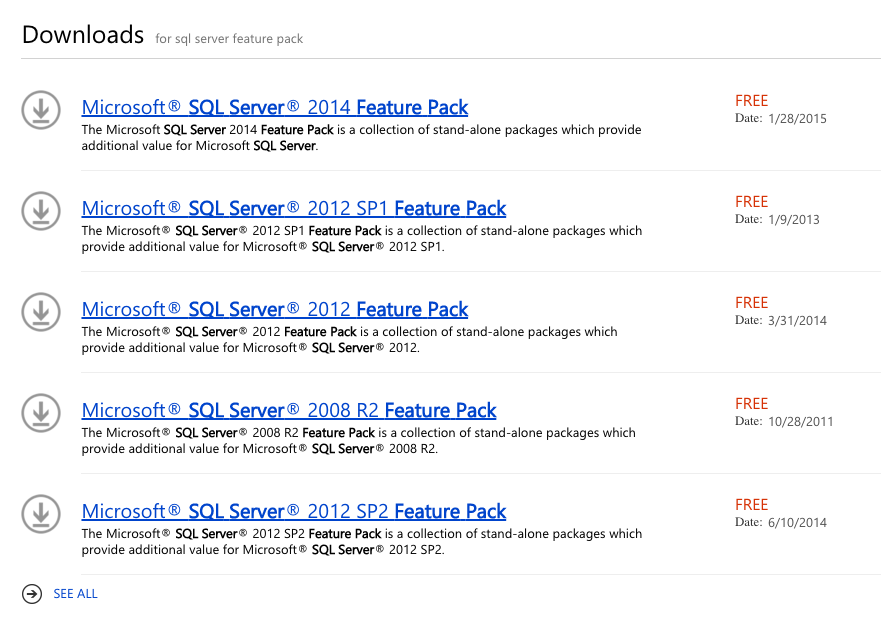Open Microsoft SQL Server 2012 SP1 Feature Pack link
This screenshot has width=895, height=624.
tap(293, 208)
